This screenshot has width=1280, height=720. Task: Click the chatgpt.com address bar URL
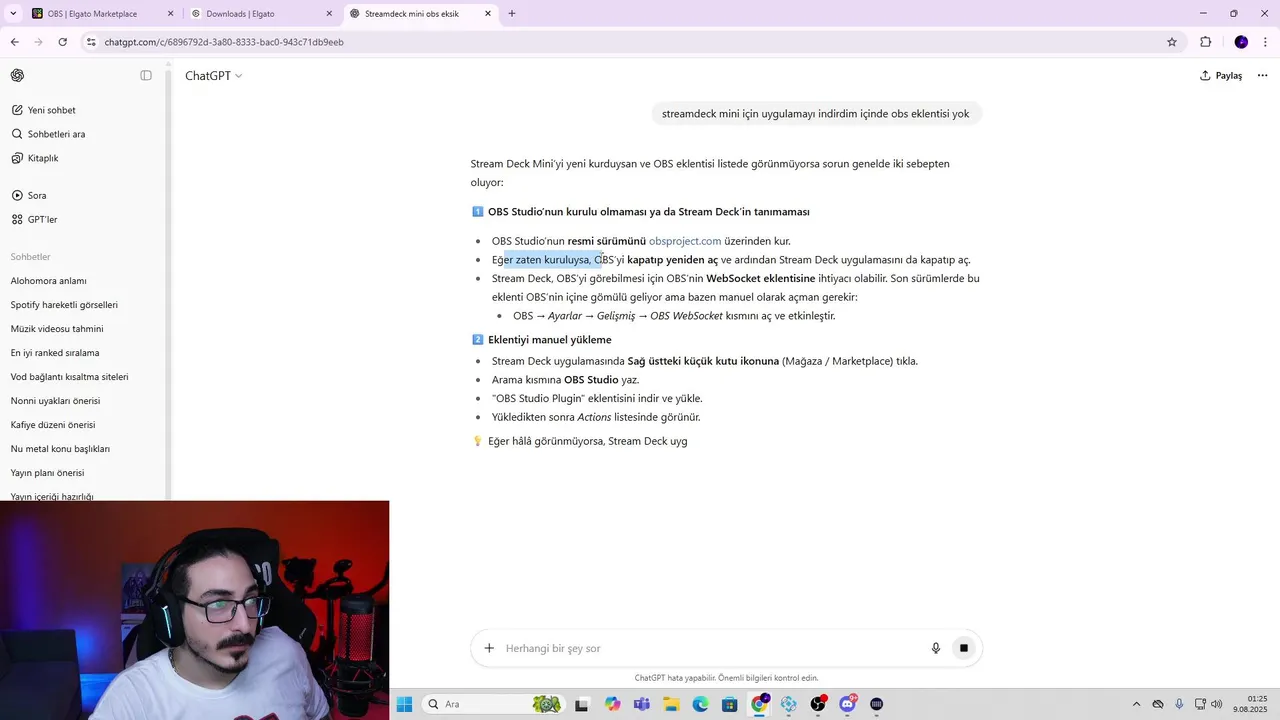point(224,42)
